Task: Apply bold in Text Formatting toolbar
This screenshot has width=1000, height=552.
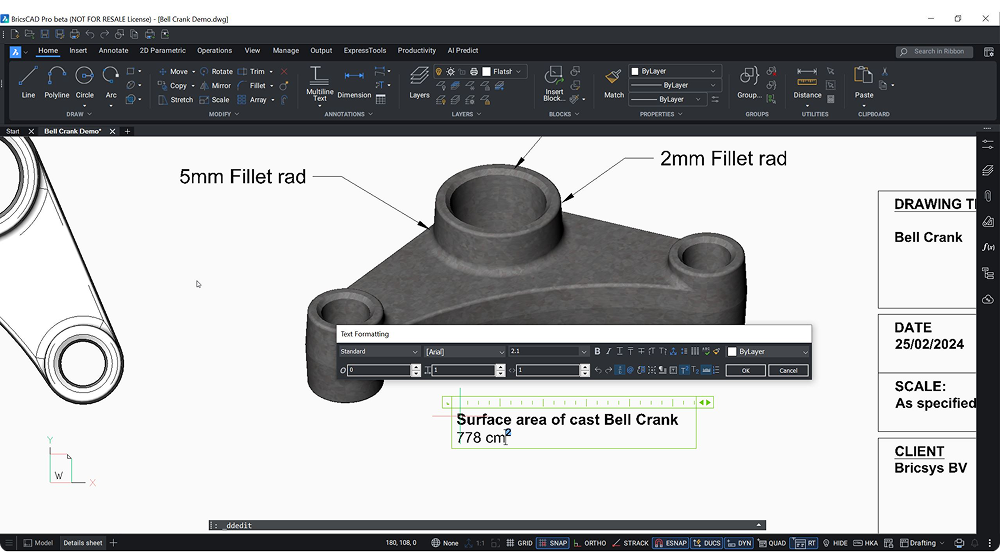Action: click(x=598, y=352)
